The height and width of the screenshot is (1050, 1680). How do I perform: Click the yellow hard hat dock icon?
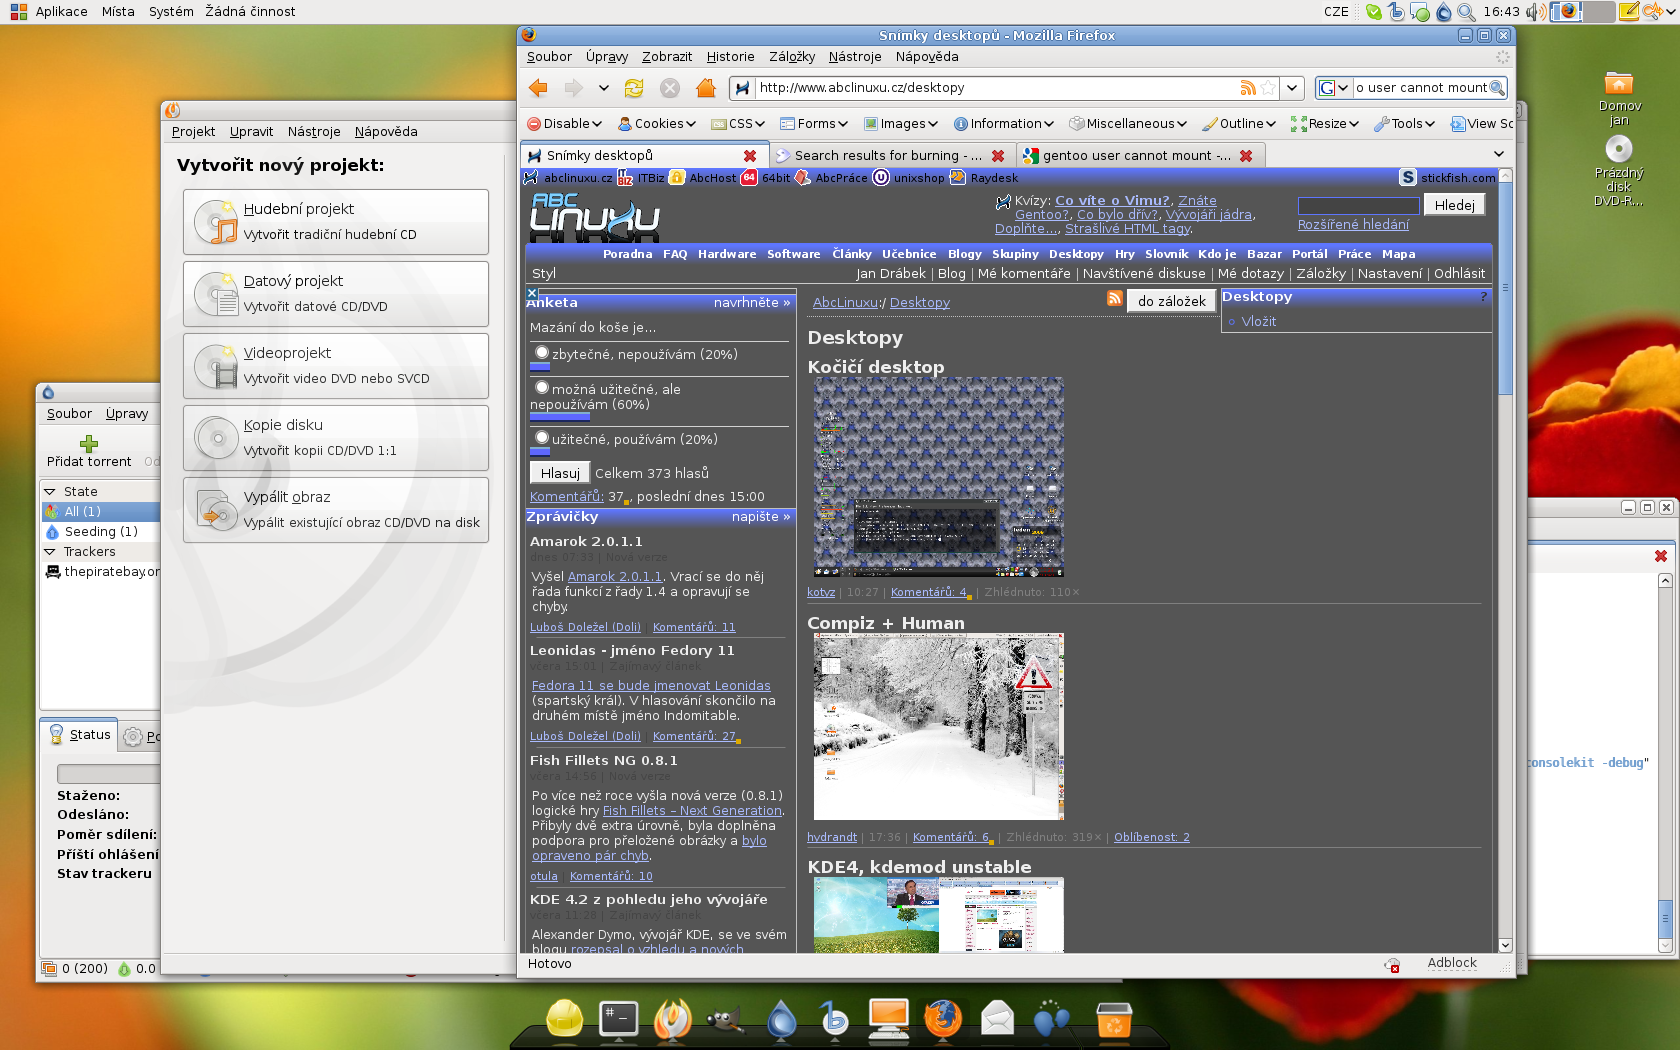pos(565,1019)
